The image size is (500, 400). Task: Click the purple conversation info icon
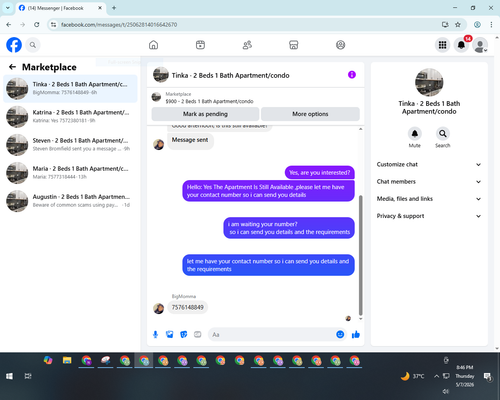coord(352,75)
